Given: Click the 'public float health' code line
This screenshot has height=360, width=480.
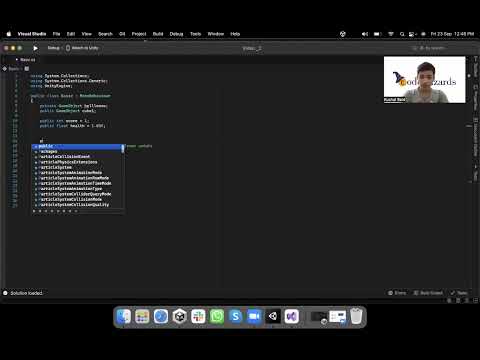Looking at the screenshot, I should (x=72, y=126).
